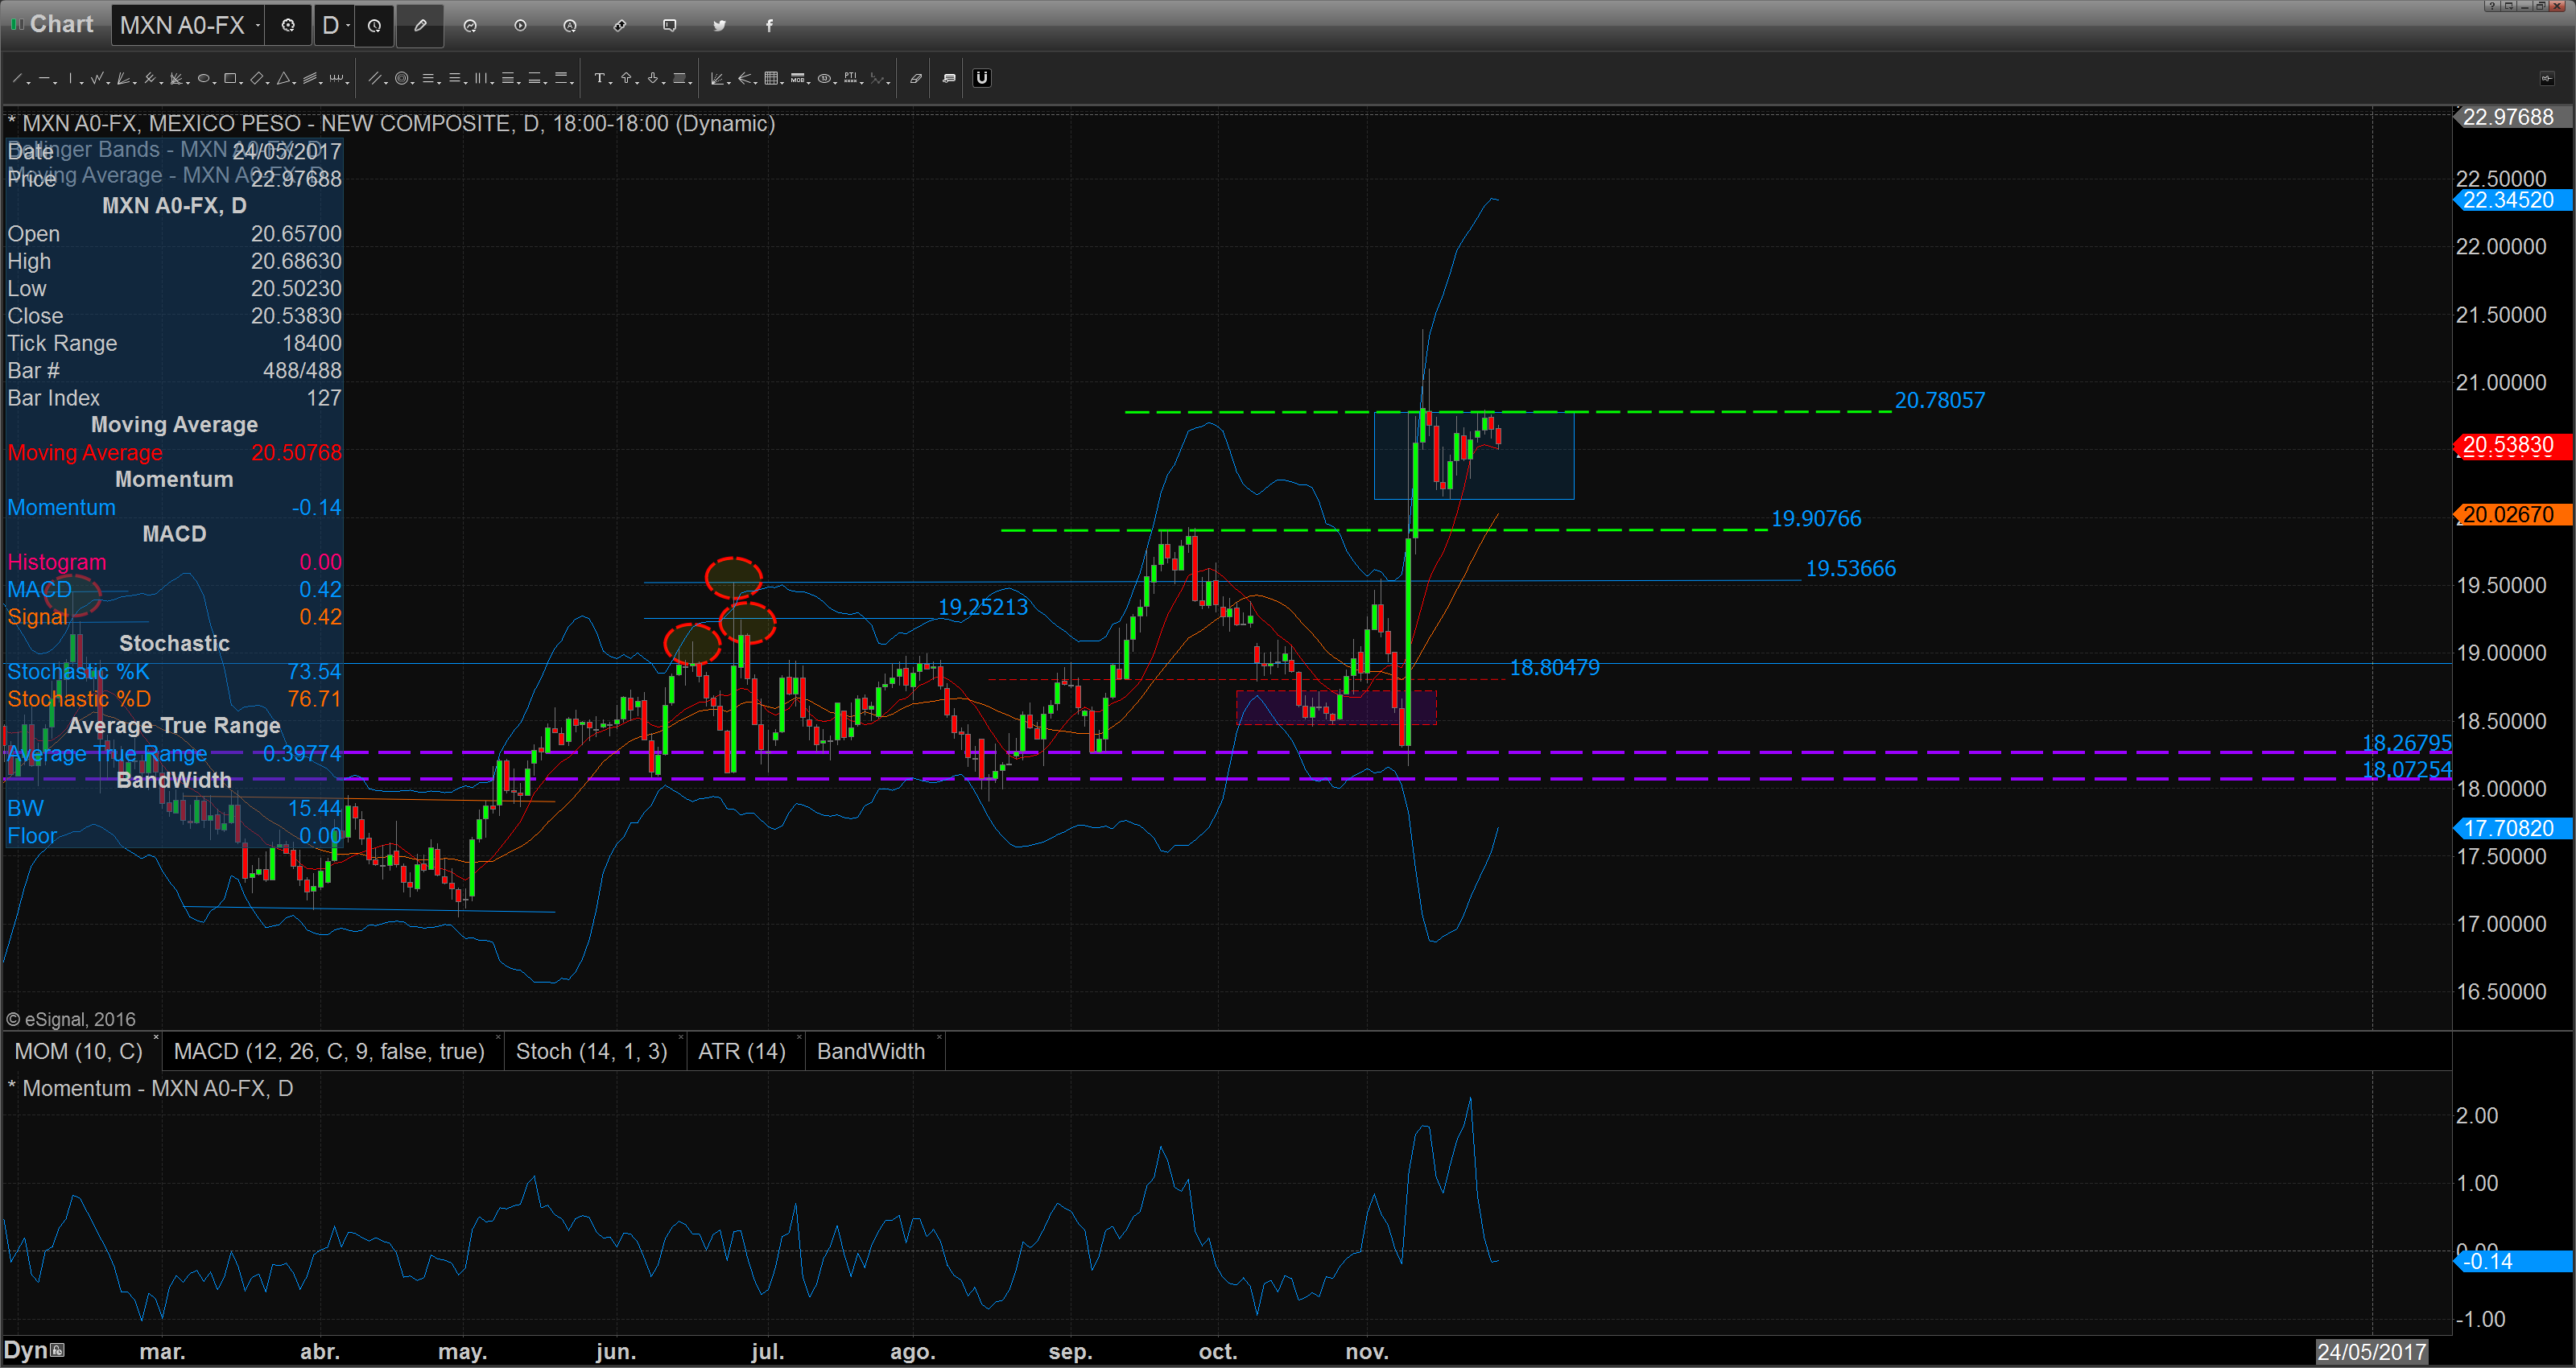Viewport: 2576px width, 1368px height.
Task: Expand PTI tool dropdown arrow
Action: pos(862,83)
